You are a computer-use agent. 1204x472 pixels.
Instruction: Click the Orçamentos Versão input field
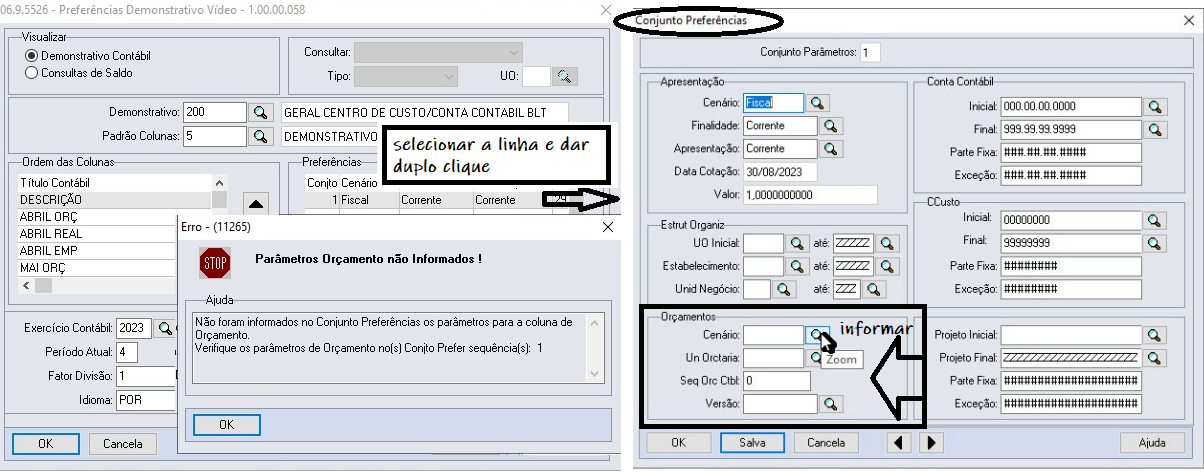780,404
